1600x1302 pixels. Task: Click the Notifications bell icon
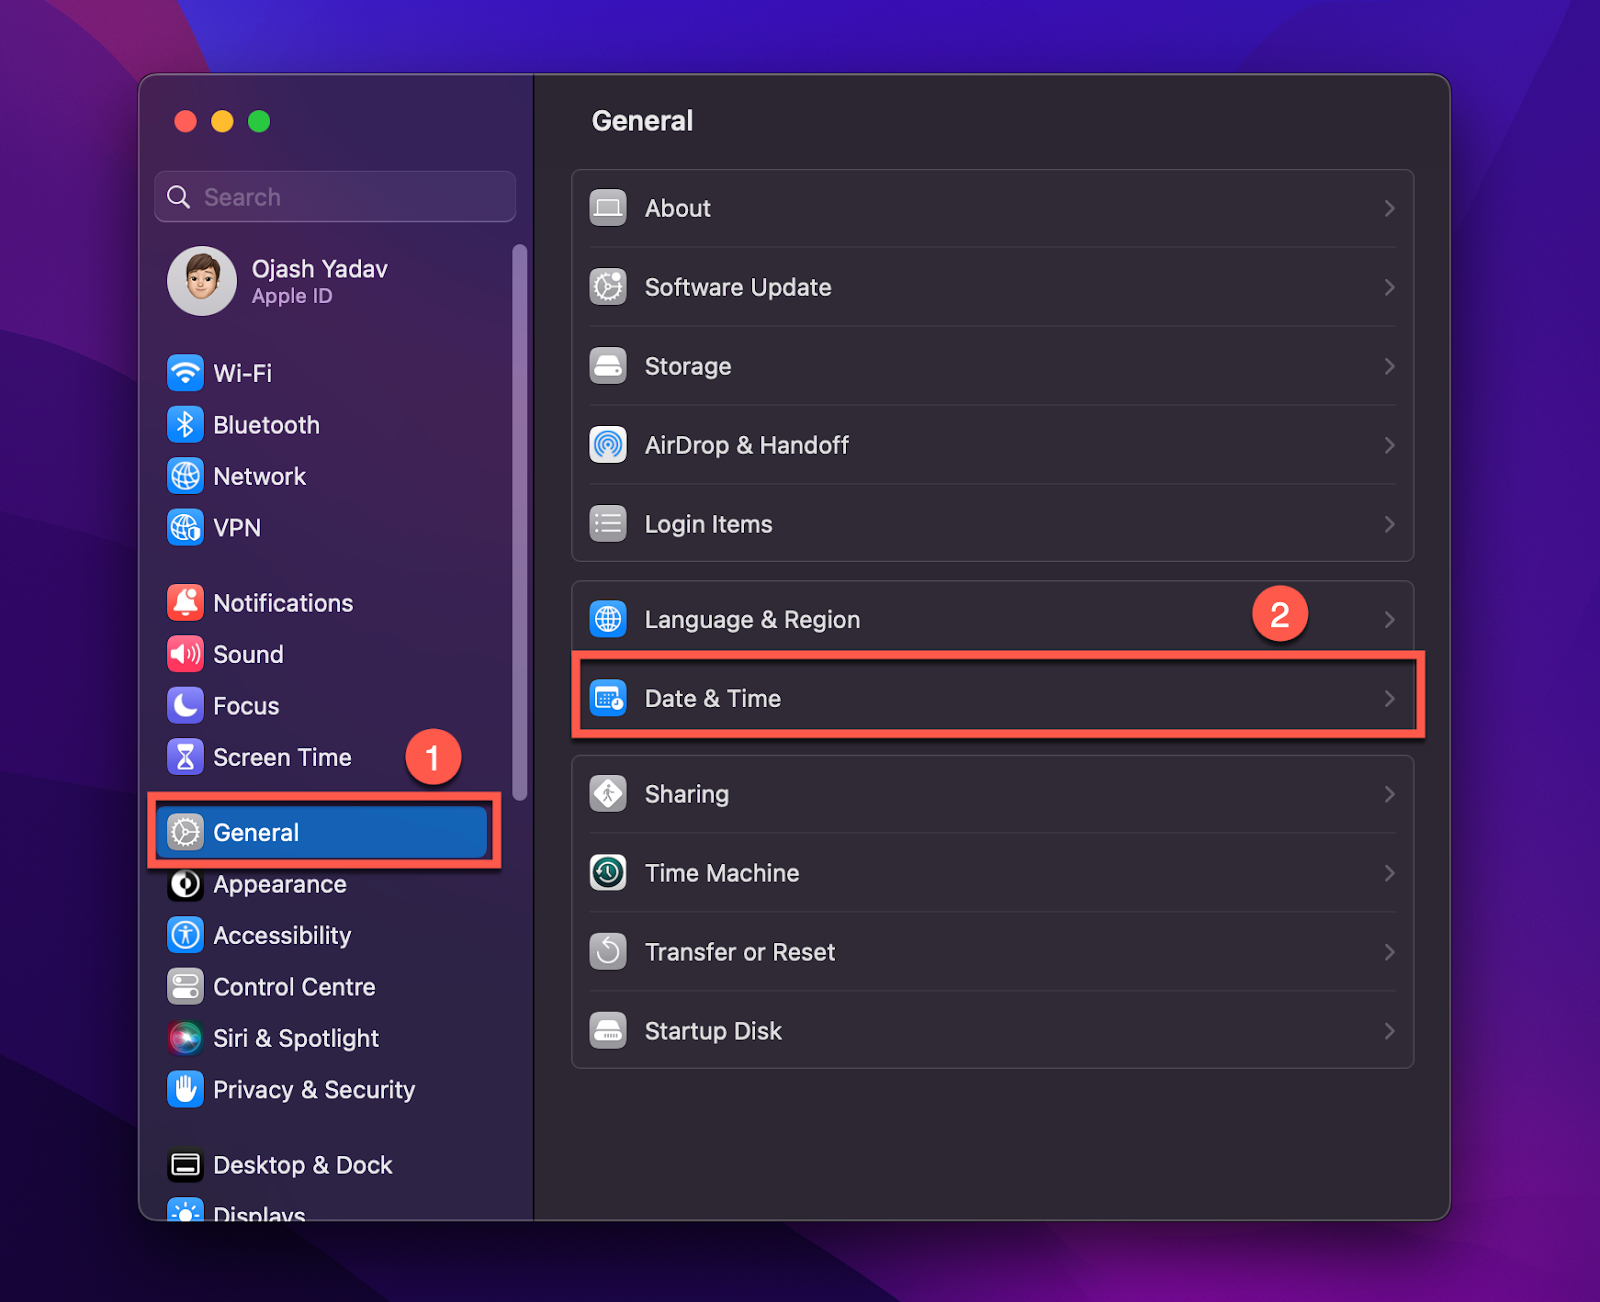185,602
